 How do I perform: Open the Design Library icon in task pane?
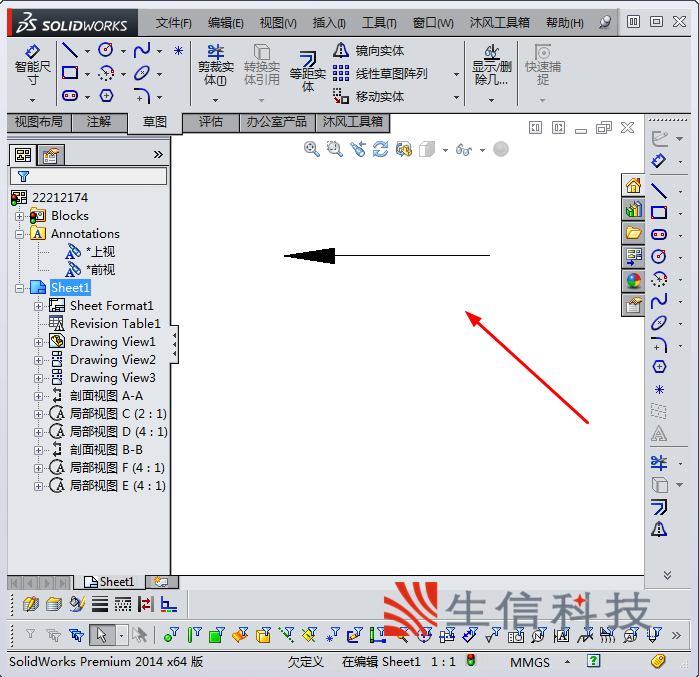(x=633, y=209)
